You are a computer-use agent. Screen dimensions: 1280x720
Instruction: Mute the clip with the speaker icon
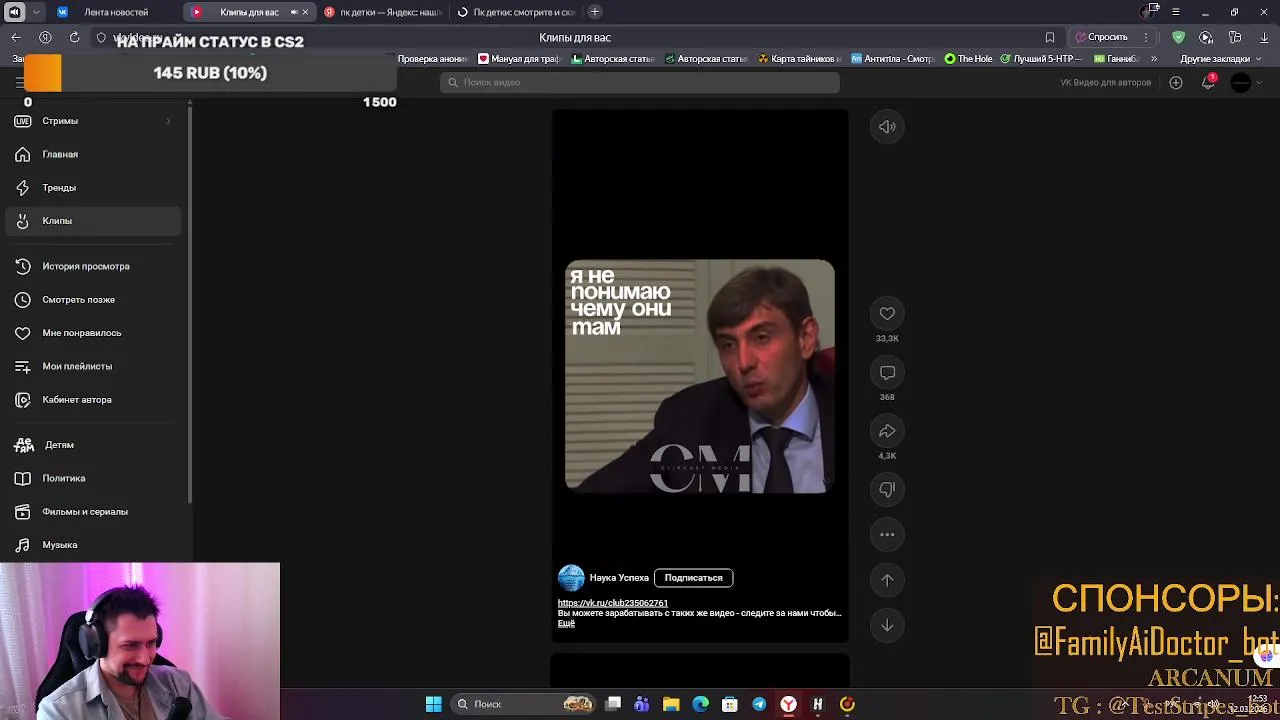tap(887, 127)
